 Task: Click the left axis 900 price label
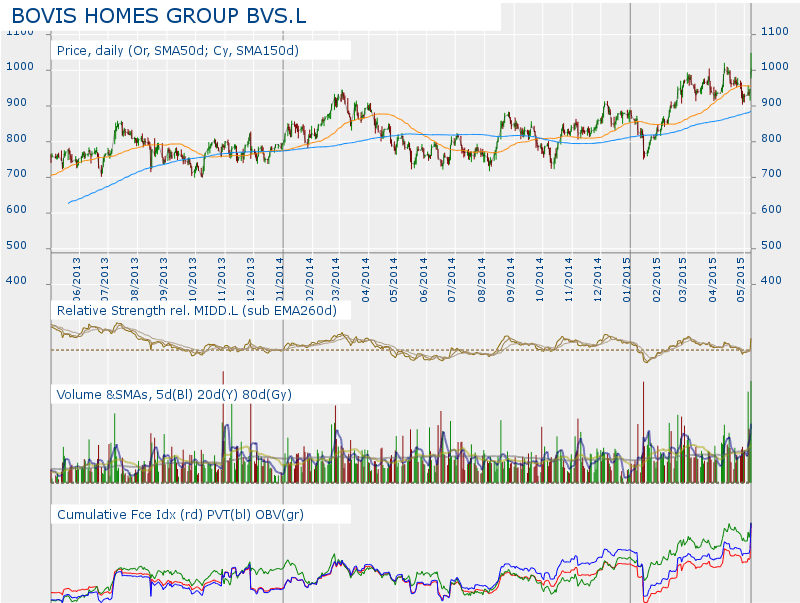[x=17, y=103]
